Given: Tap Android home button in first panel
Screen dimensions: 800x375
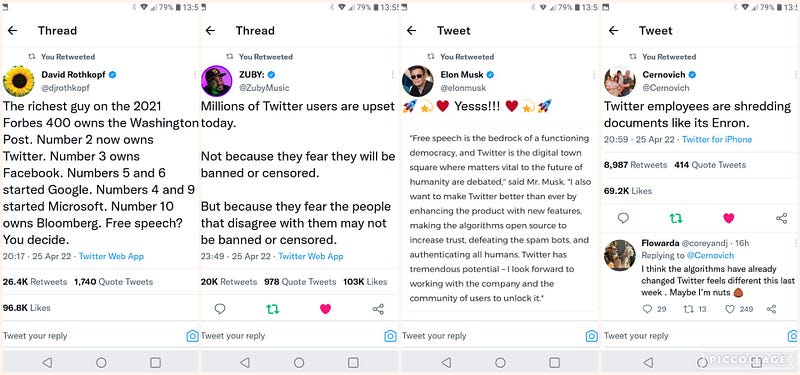Looking at the screenshot, I should [101, 362].
